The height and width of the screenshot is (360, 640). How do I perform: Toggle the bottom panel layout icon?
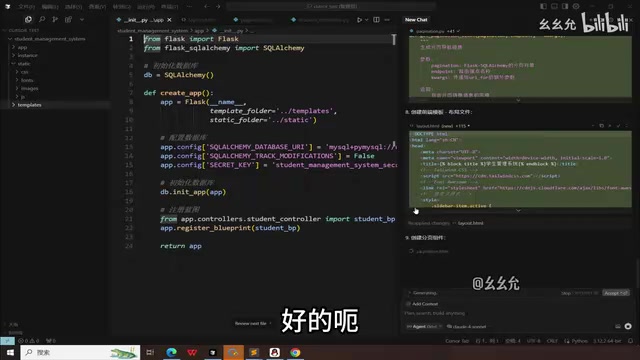554,7
